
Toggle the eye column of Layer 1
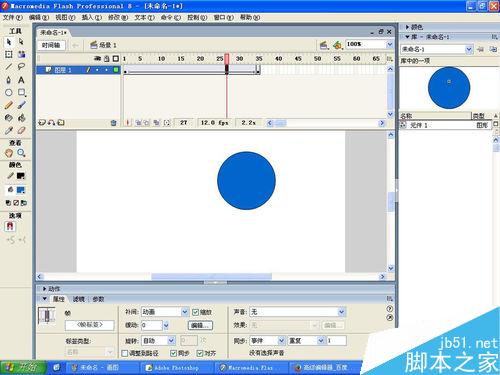tap(97, 70)
